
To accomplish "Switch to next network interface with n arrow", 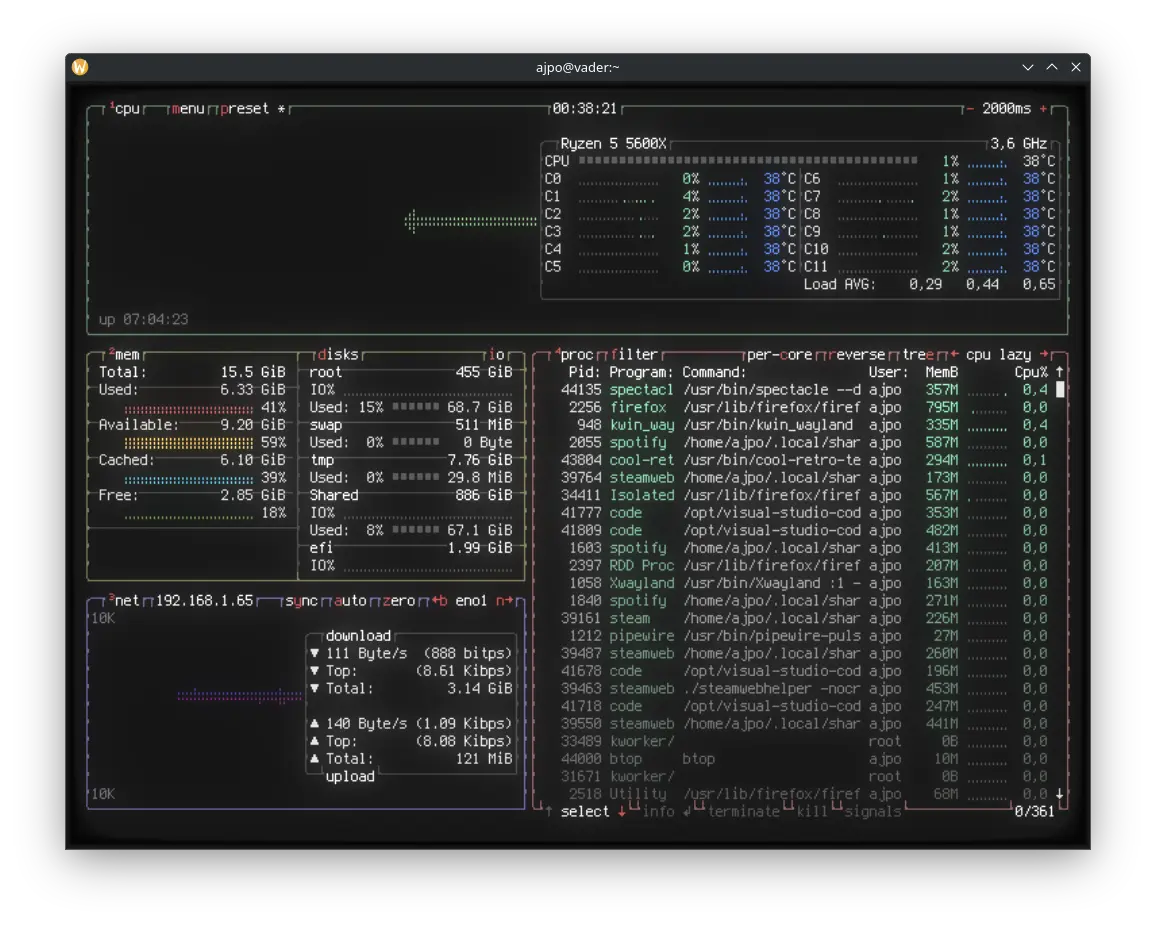I will click(x=504, y=601).
